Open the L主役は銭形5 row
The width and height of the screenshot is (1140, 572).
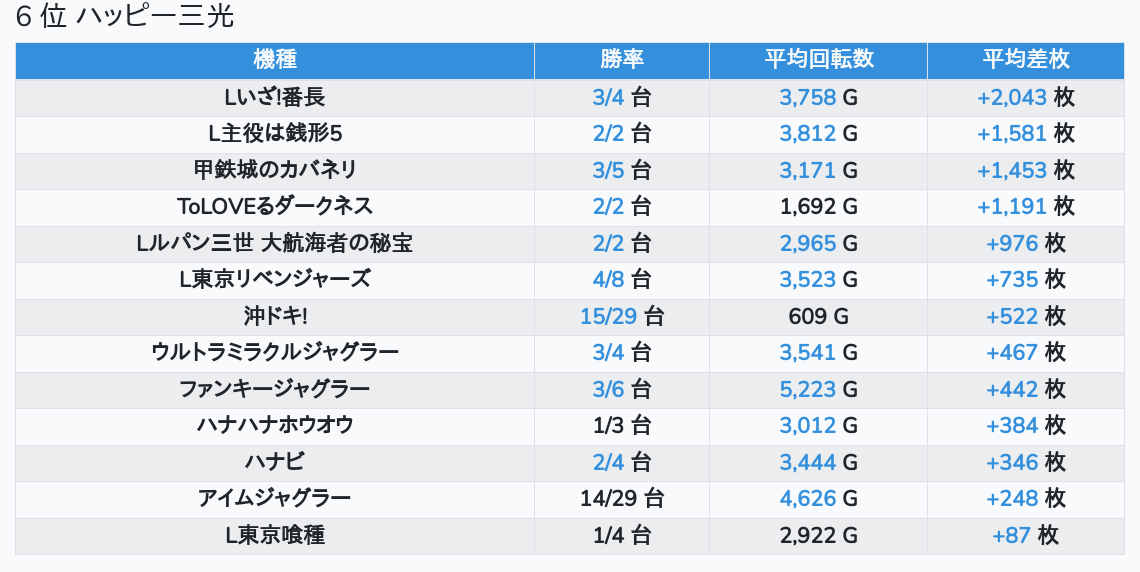(275, 134)
